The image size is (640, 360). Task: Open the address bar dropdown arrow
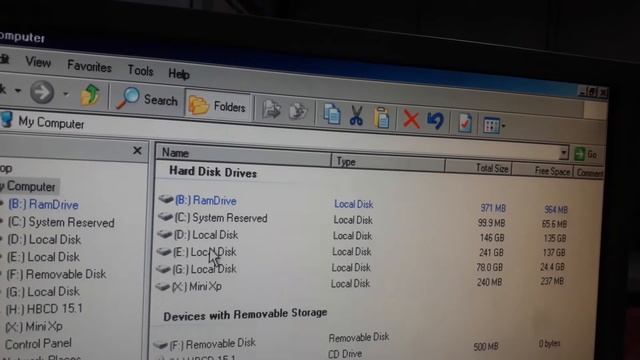(x=563, y=153)
